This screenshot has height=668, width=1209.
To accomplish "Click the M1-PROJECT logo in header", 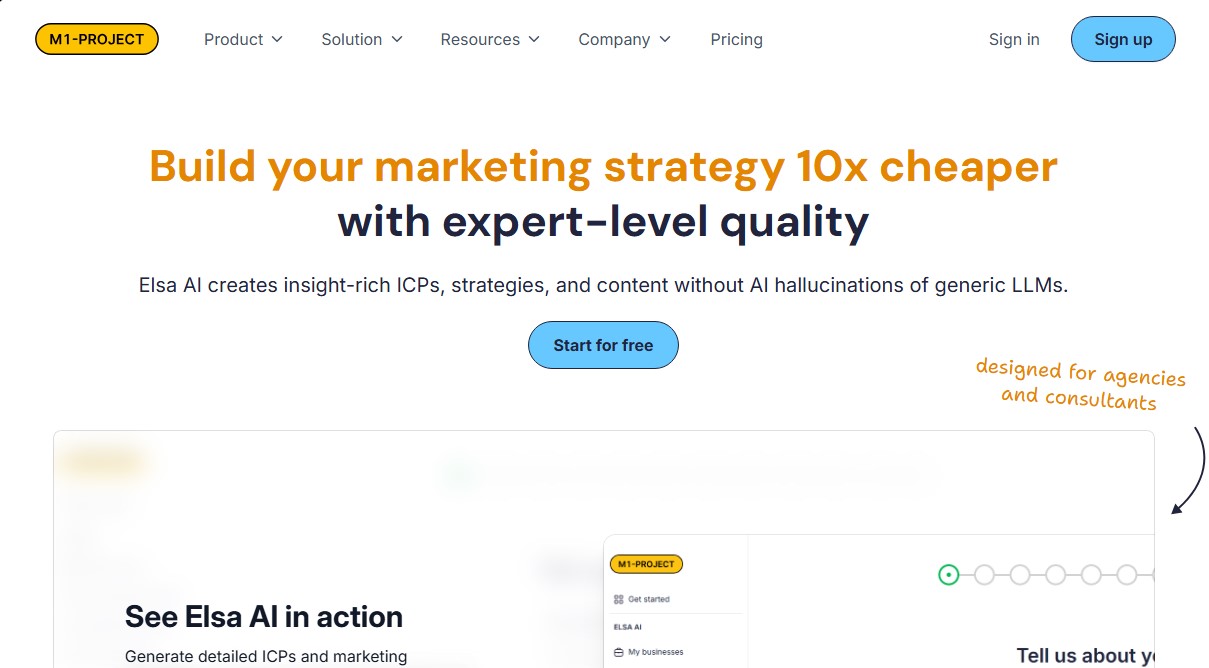I will 97,39.
